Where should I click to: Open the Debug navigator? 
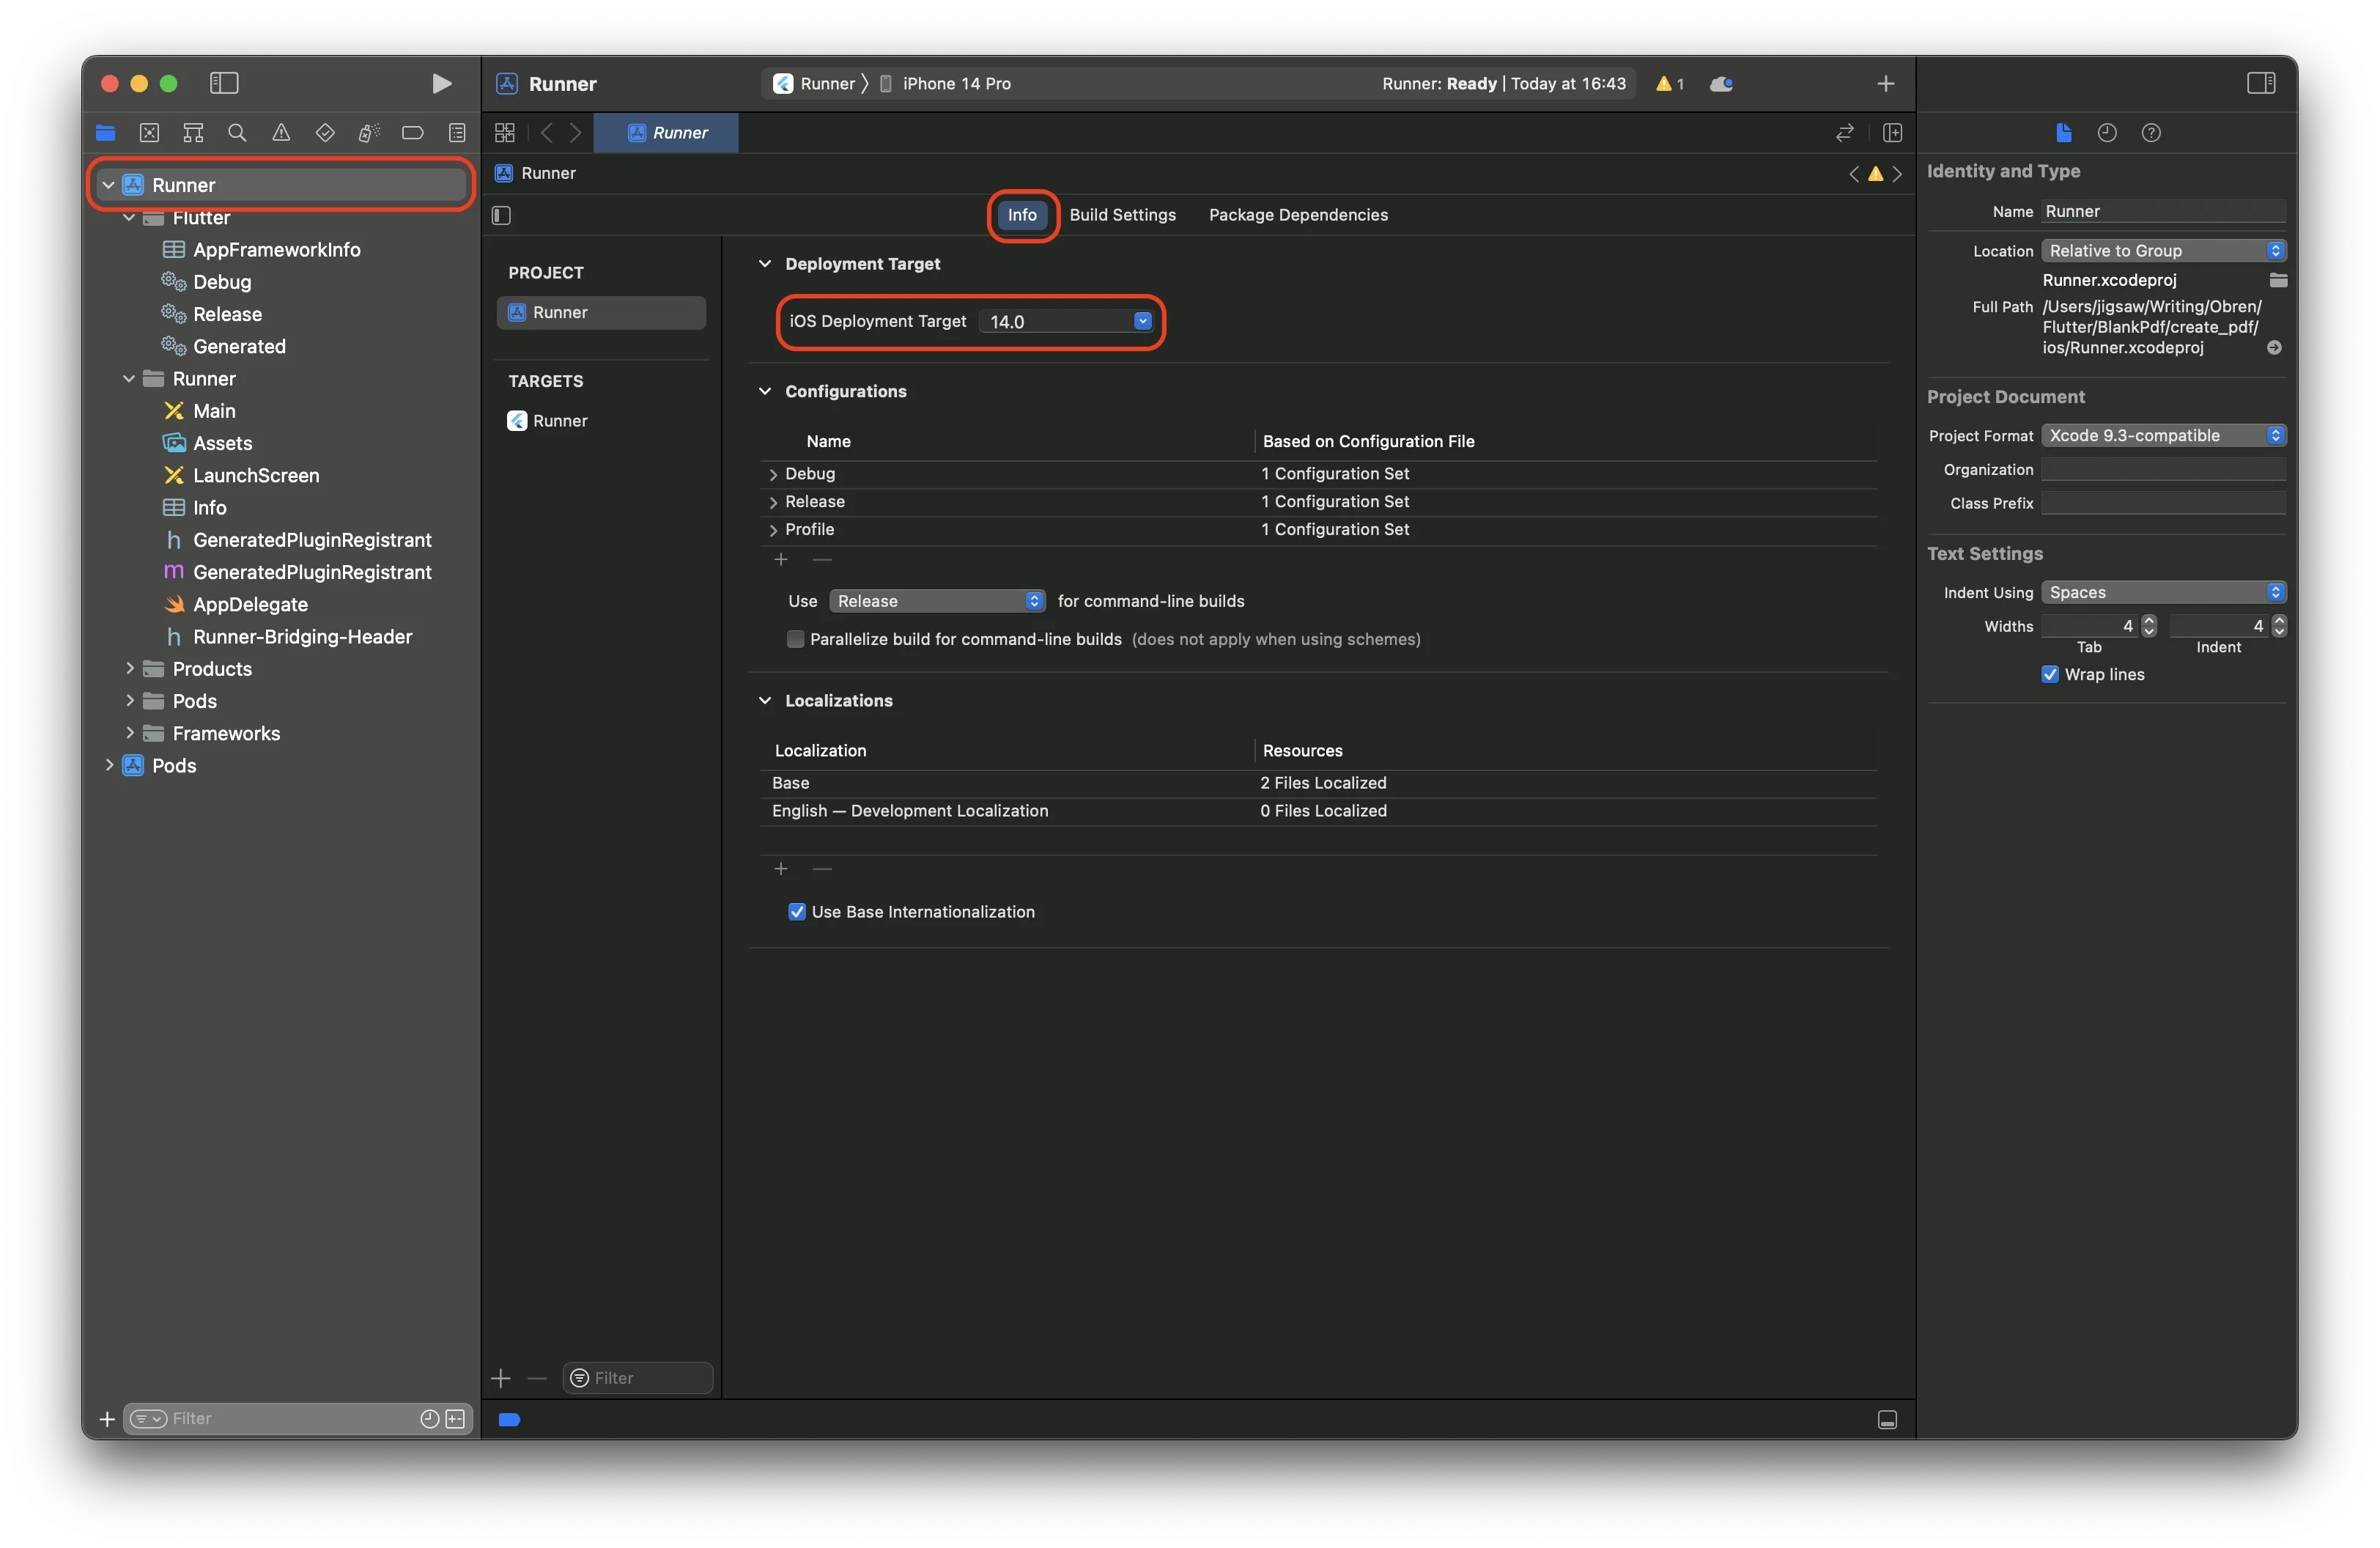368,132
